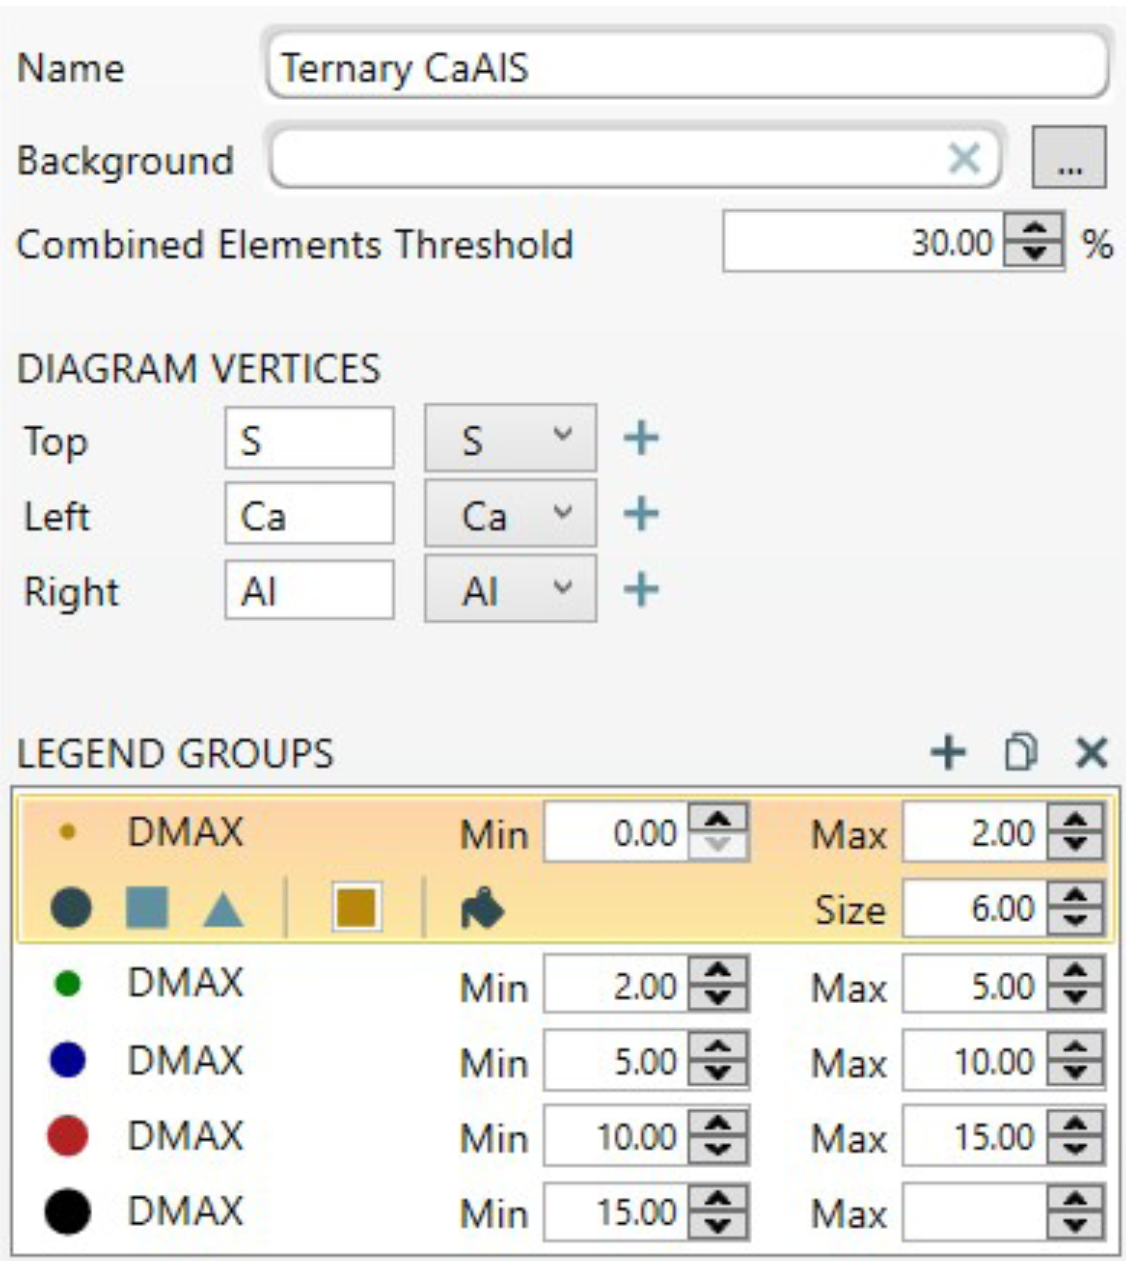Open the Top vertex element dropdown
Viewport: 1130px width, 1264px height.
pos(511,438)
